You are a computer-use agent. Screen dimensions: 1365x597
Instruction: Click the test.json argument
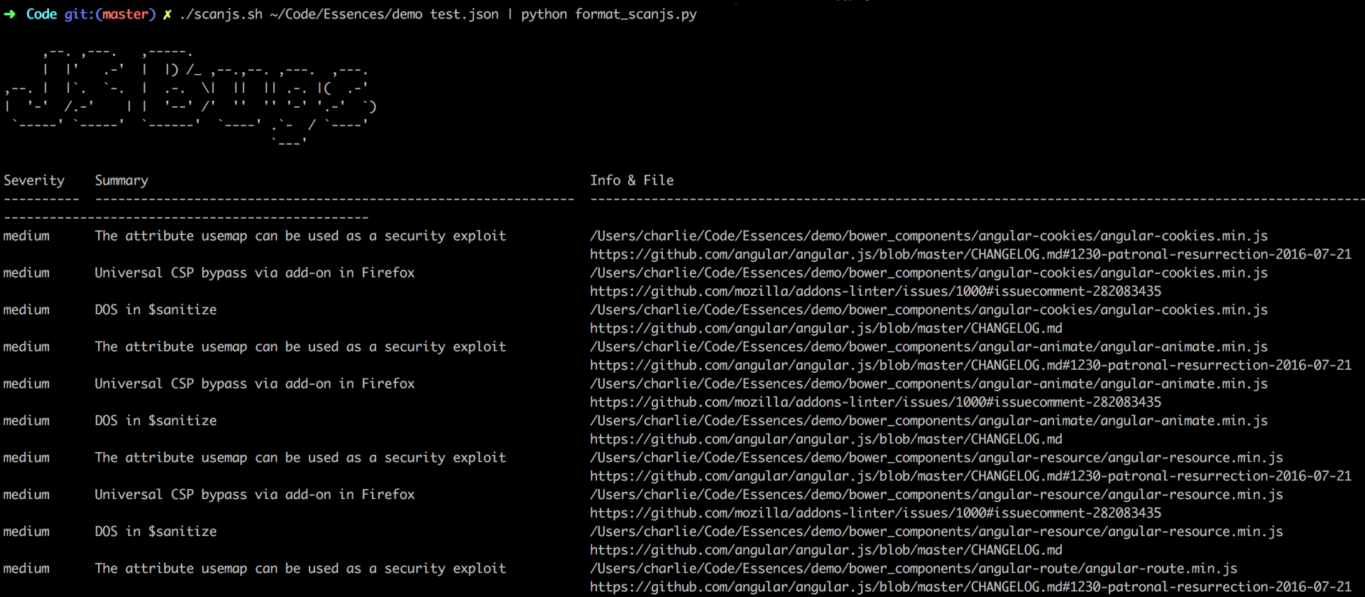[468, 15]
